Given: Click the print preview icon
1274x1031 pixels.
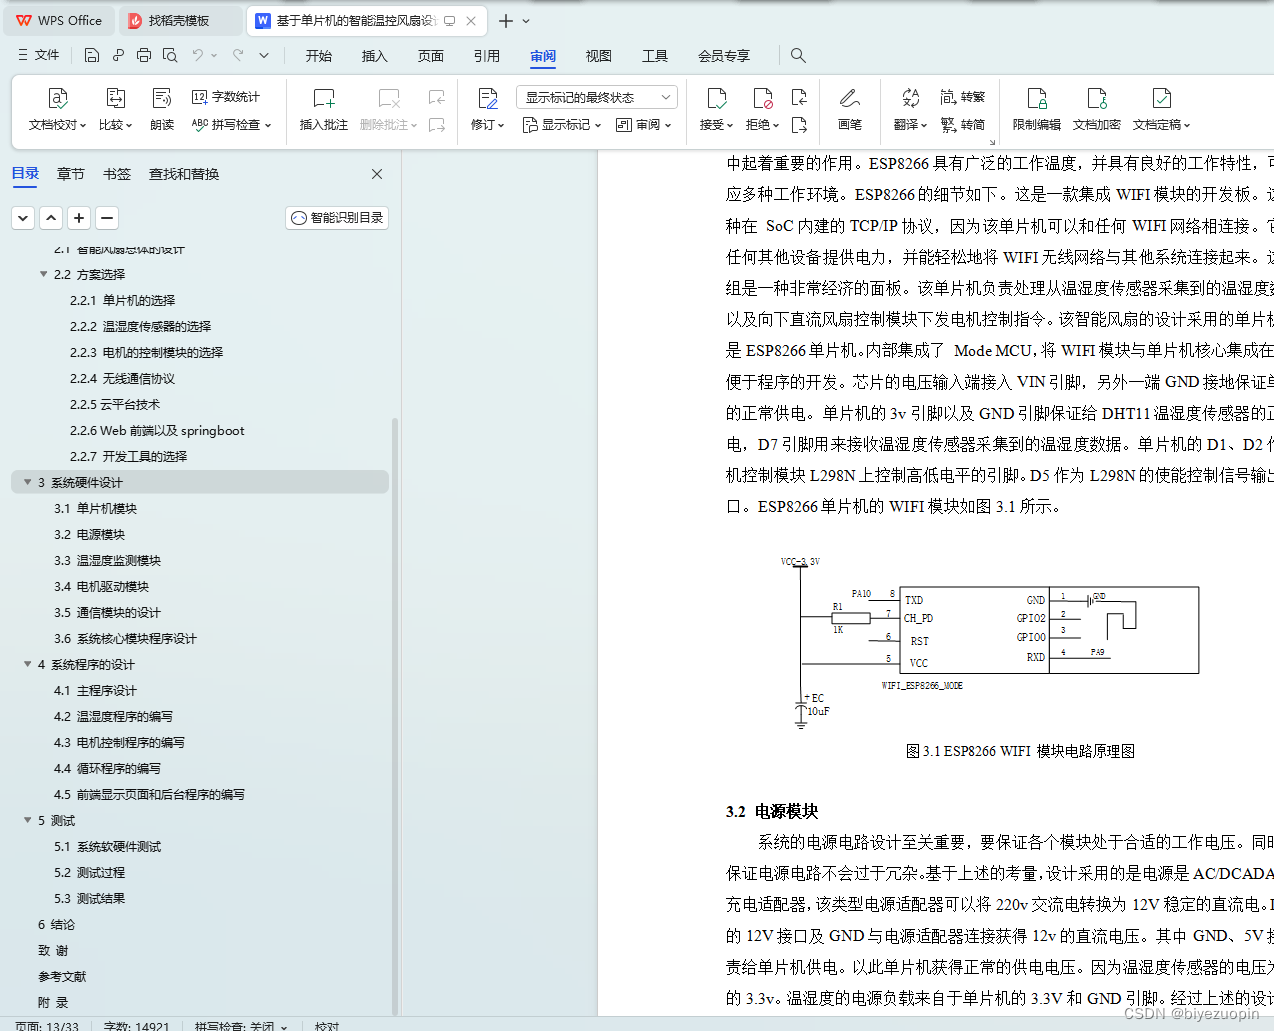Looking at the screenshot, I should click(x=170, y=55).
